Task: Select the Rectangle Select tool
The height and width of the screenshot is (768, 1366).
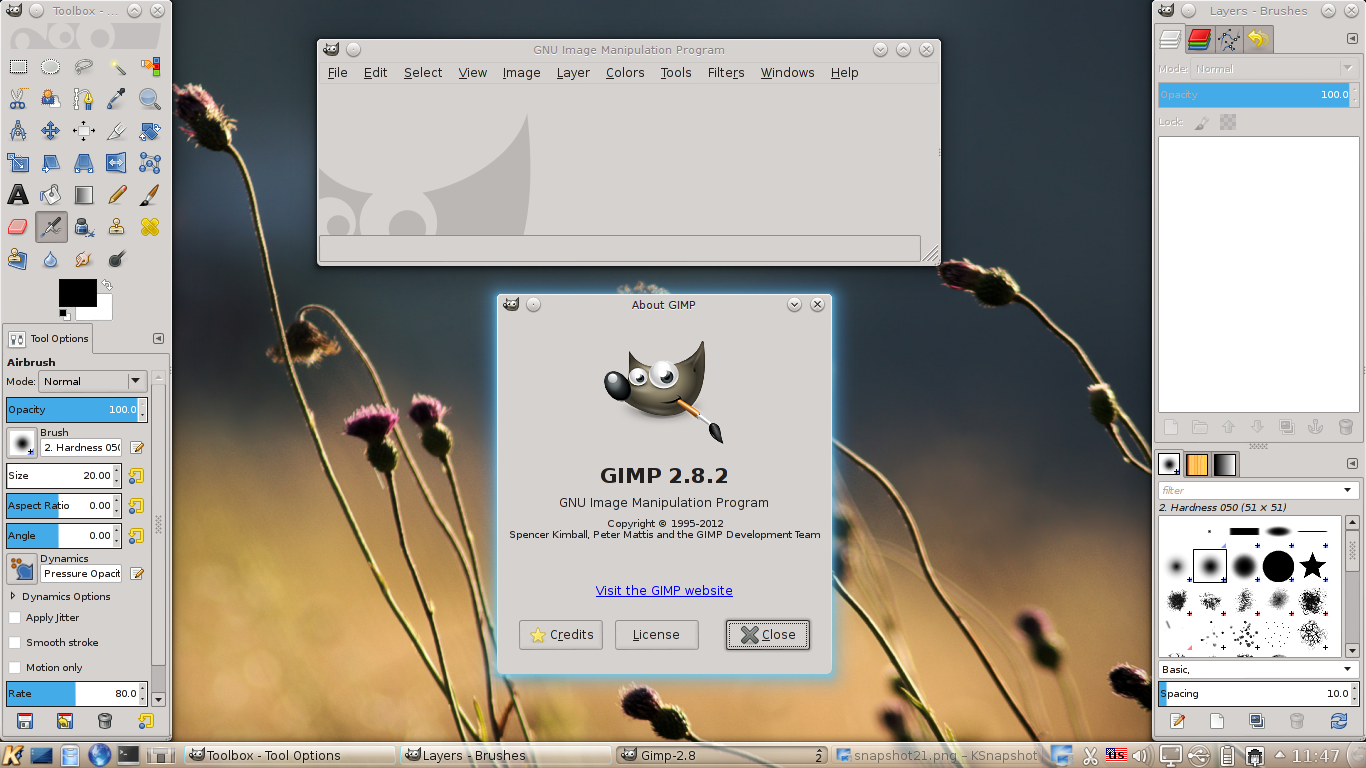Action: (17, 66)
